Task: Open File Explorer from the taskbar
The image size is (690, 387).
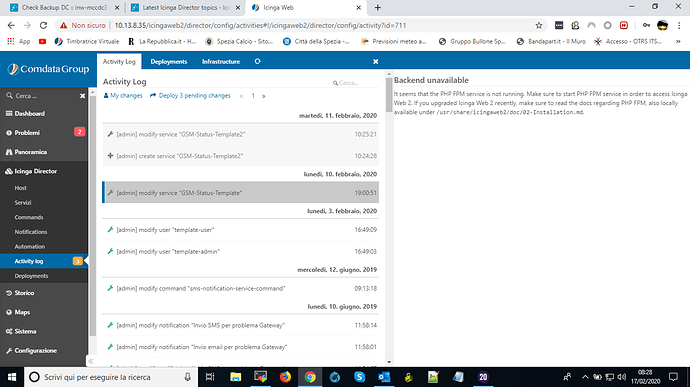Action: coord(235,377)
